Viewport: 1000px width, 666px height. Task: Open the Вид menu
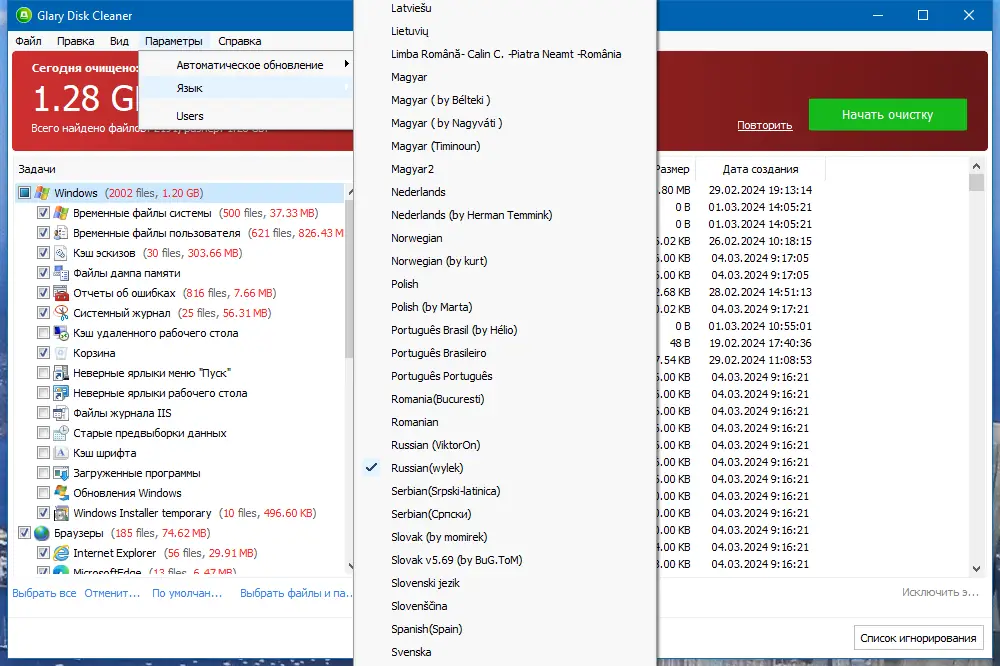click(119, 41)
